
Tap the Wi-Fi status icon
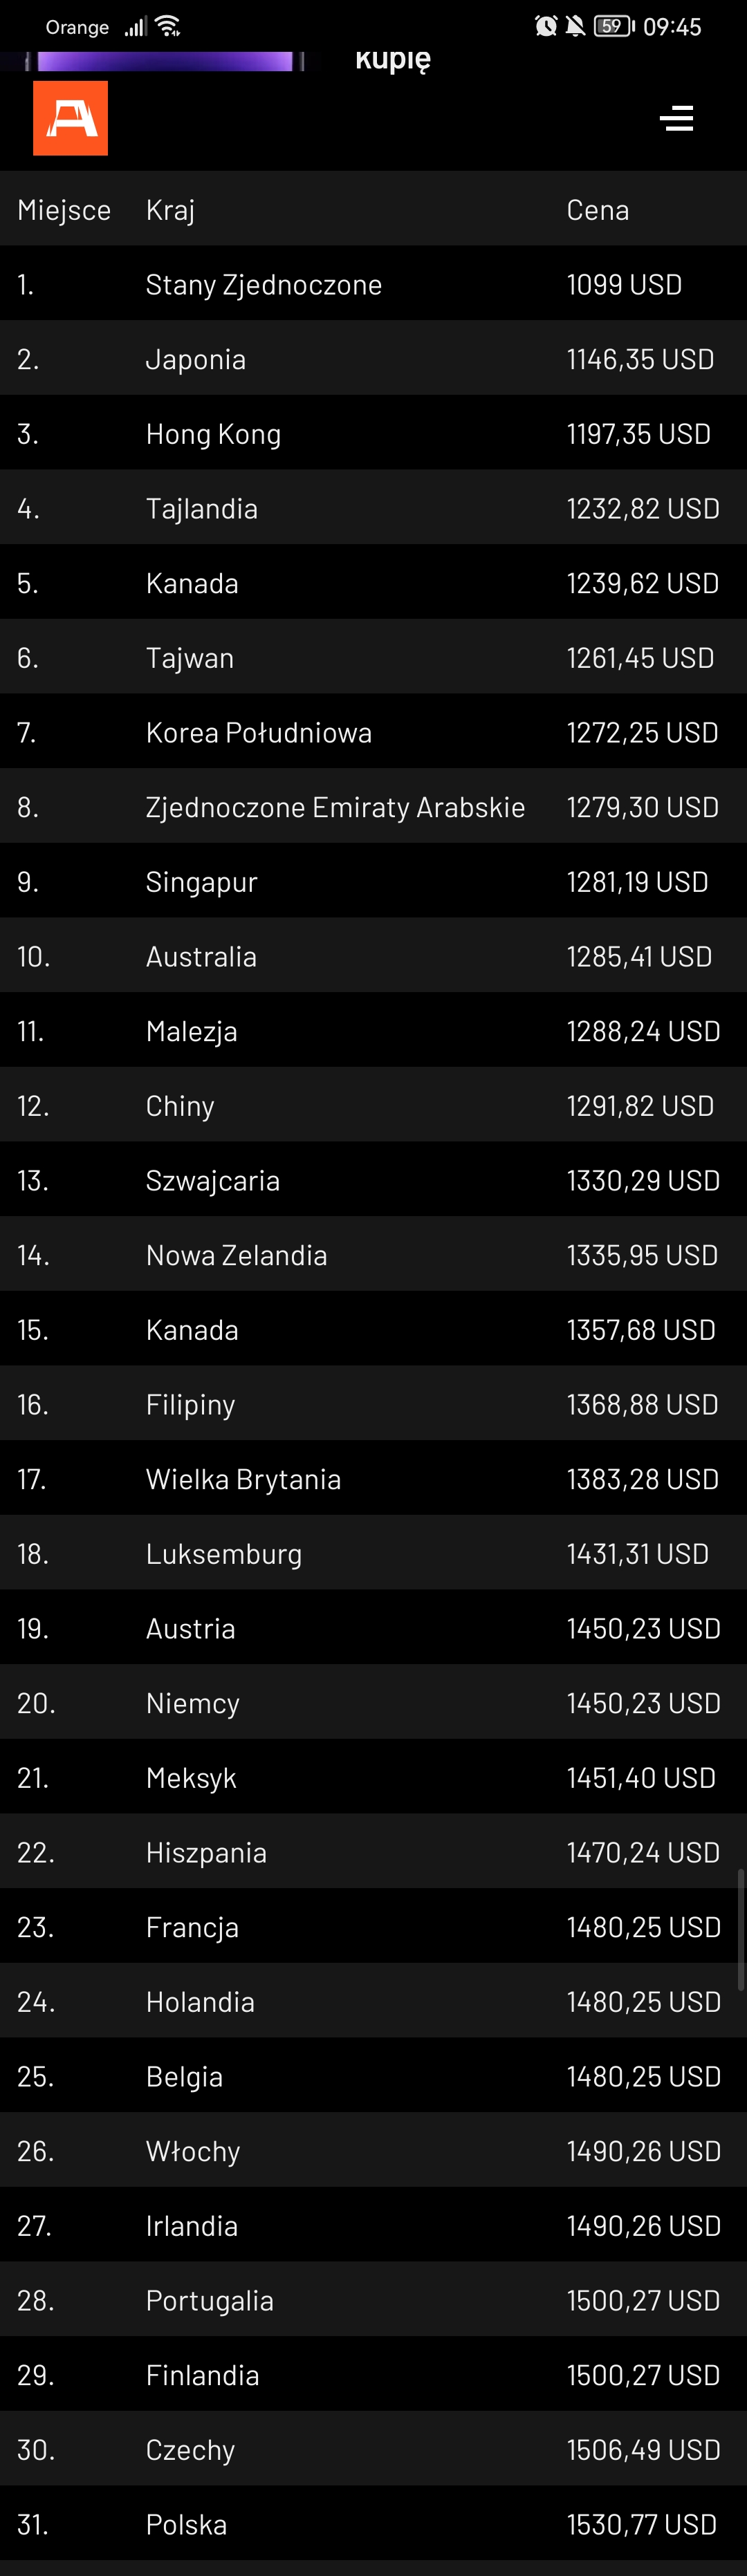[x=168, y=26]
